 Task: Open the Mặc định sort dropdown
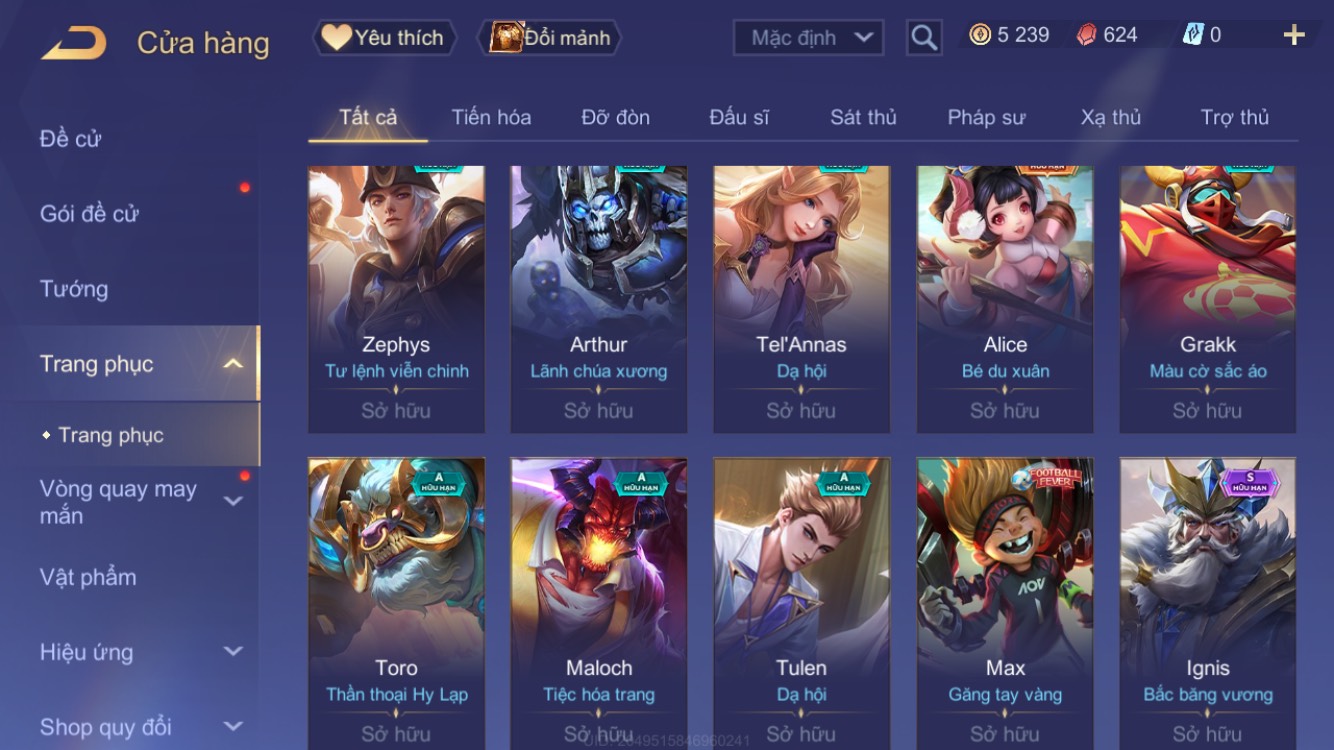[x=808, y=38]
